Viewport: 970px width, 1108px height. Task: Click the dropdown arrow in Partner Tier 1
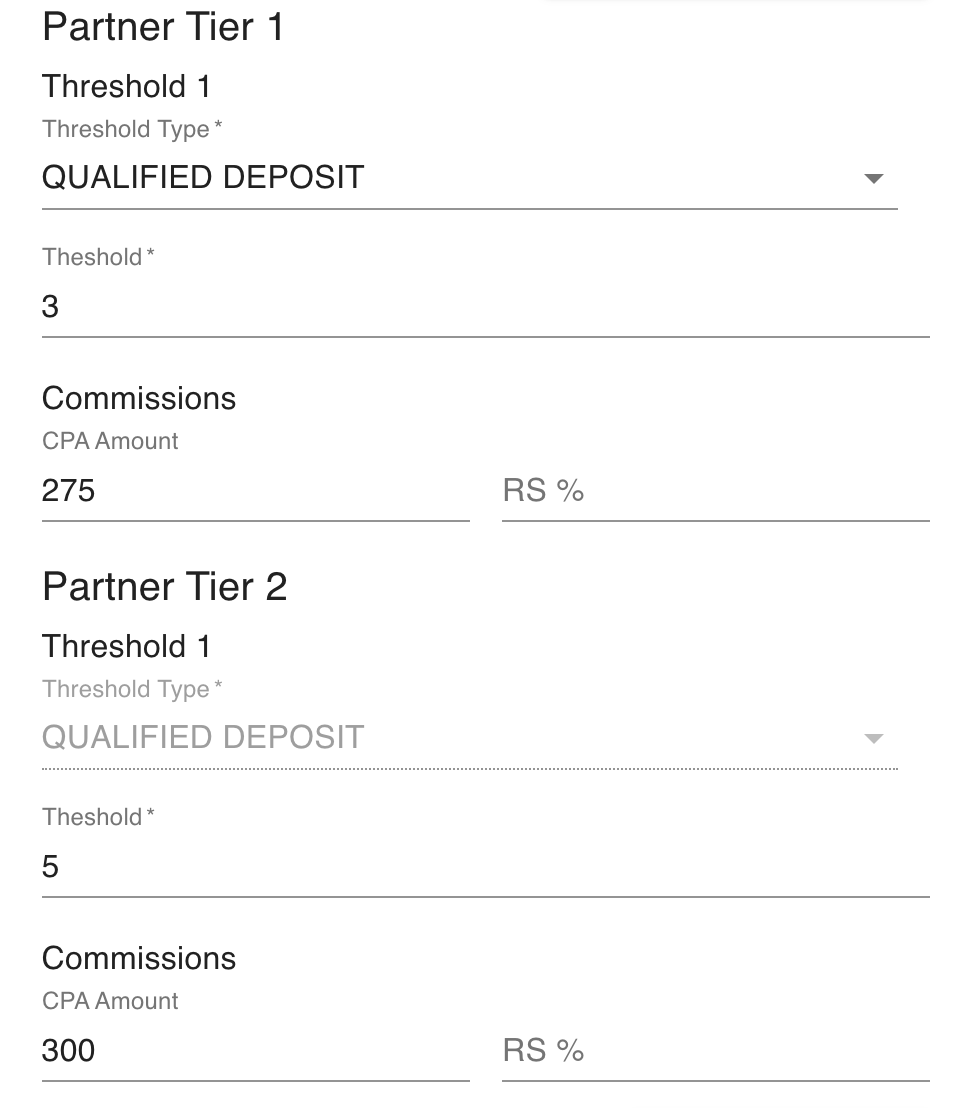pos(873,179)
